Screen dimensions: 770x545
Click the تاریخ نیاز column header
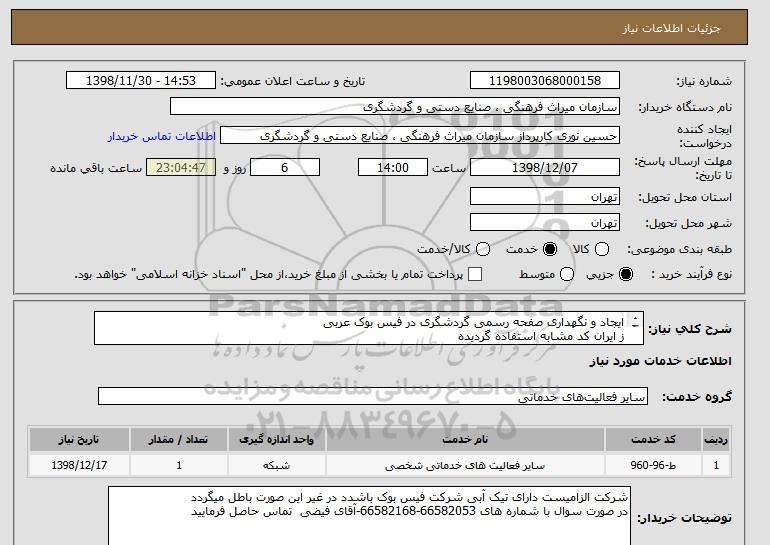(x=79, y=439)
